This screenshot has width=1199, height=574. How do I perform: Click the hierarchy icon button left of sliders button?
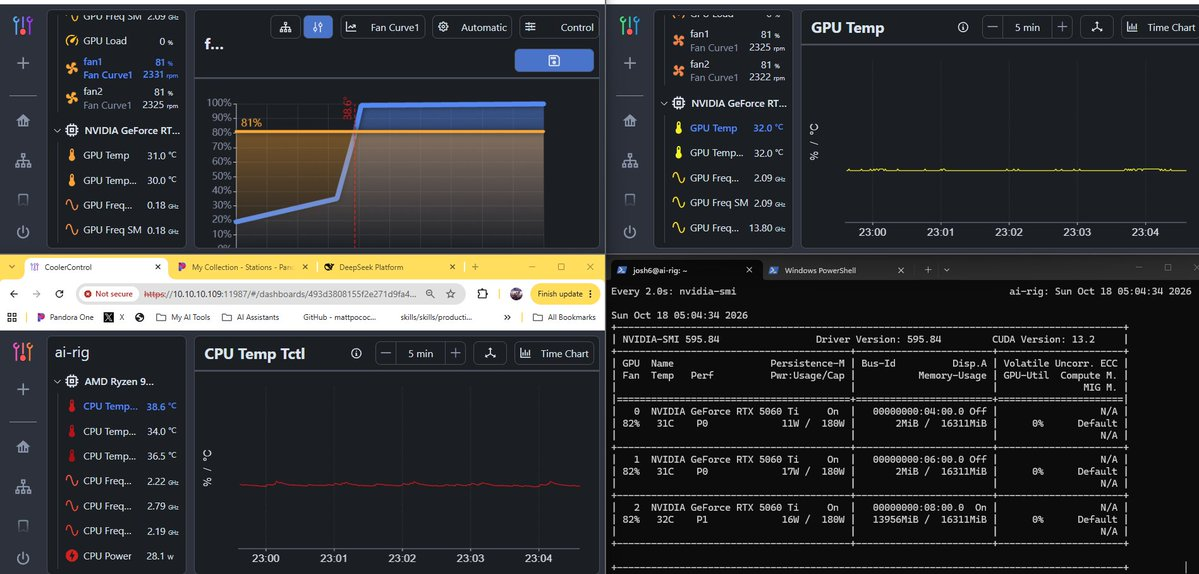pos(285,27)
